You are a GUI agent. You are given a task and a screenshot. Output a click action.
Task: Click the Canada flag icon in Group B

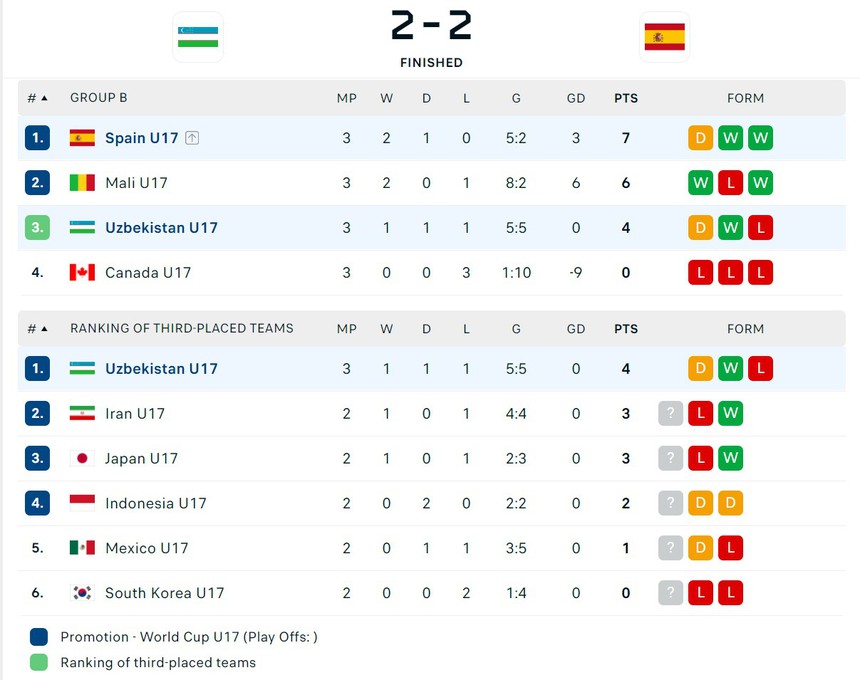point(82,273)
